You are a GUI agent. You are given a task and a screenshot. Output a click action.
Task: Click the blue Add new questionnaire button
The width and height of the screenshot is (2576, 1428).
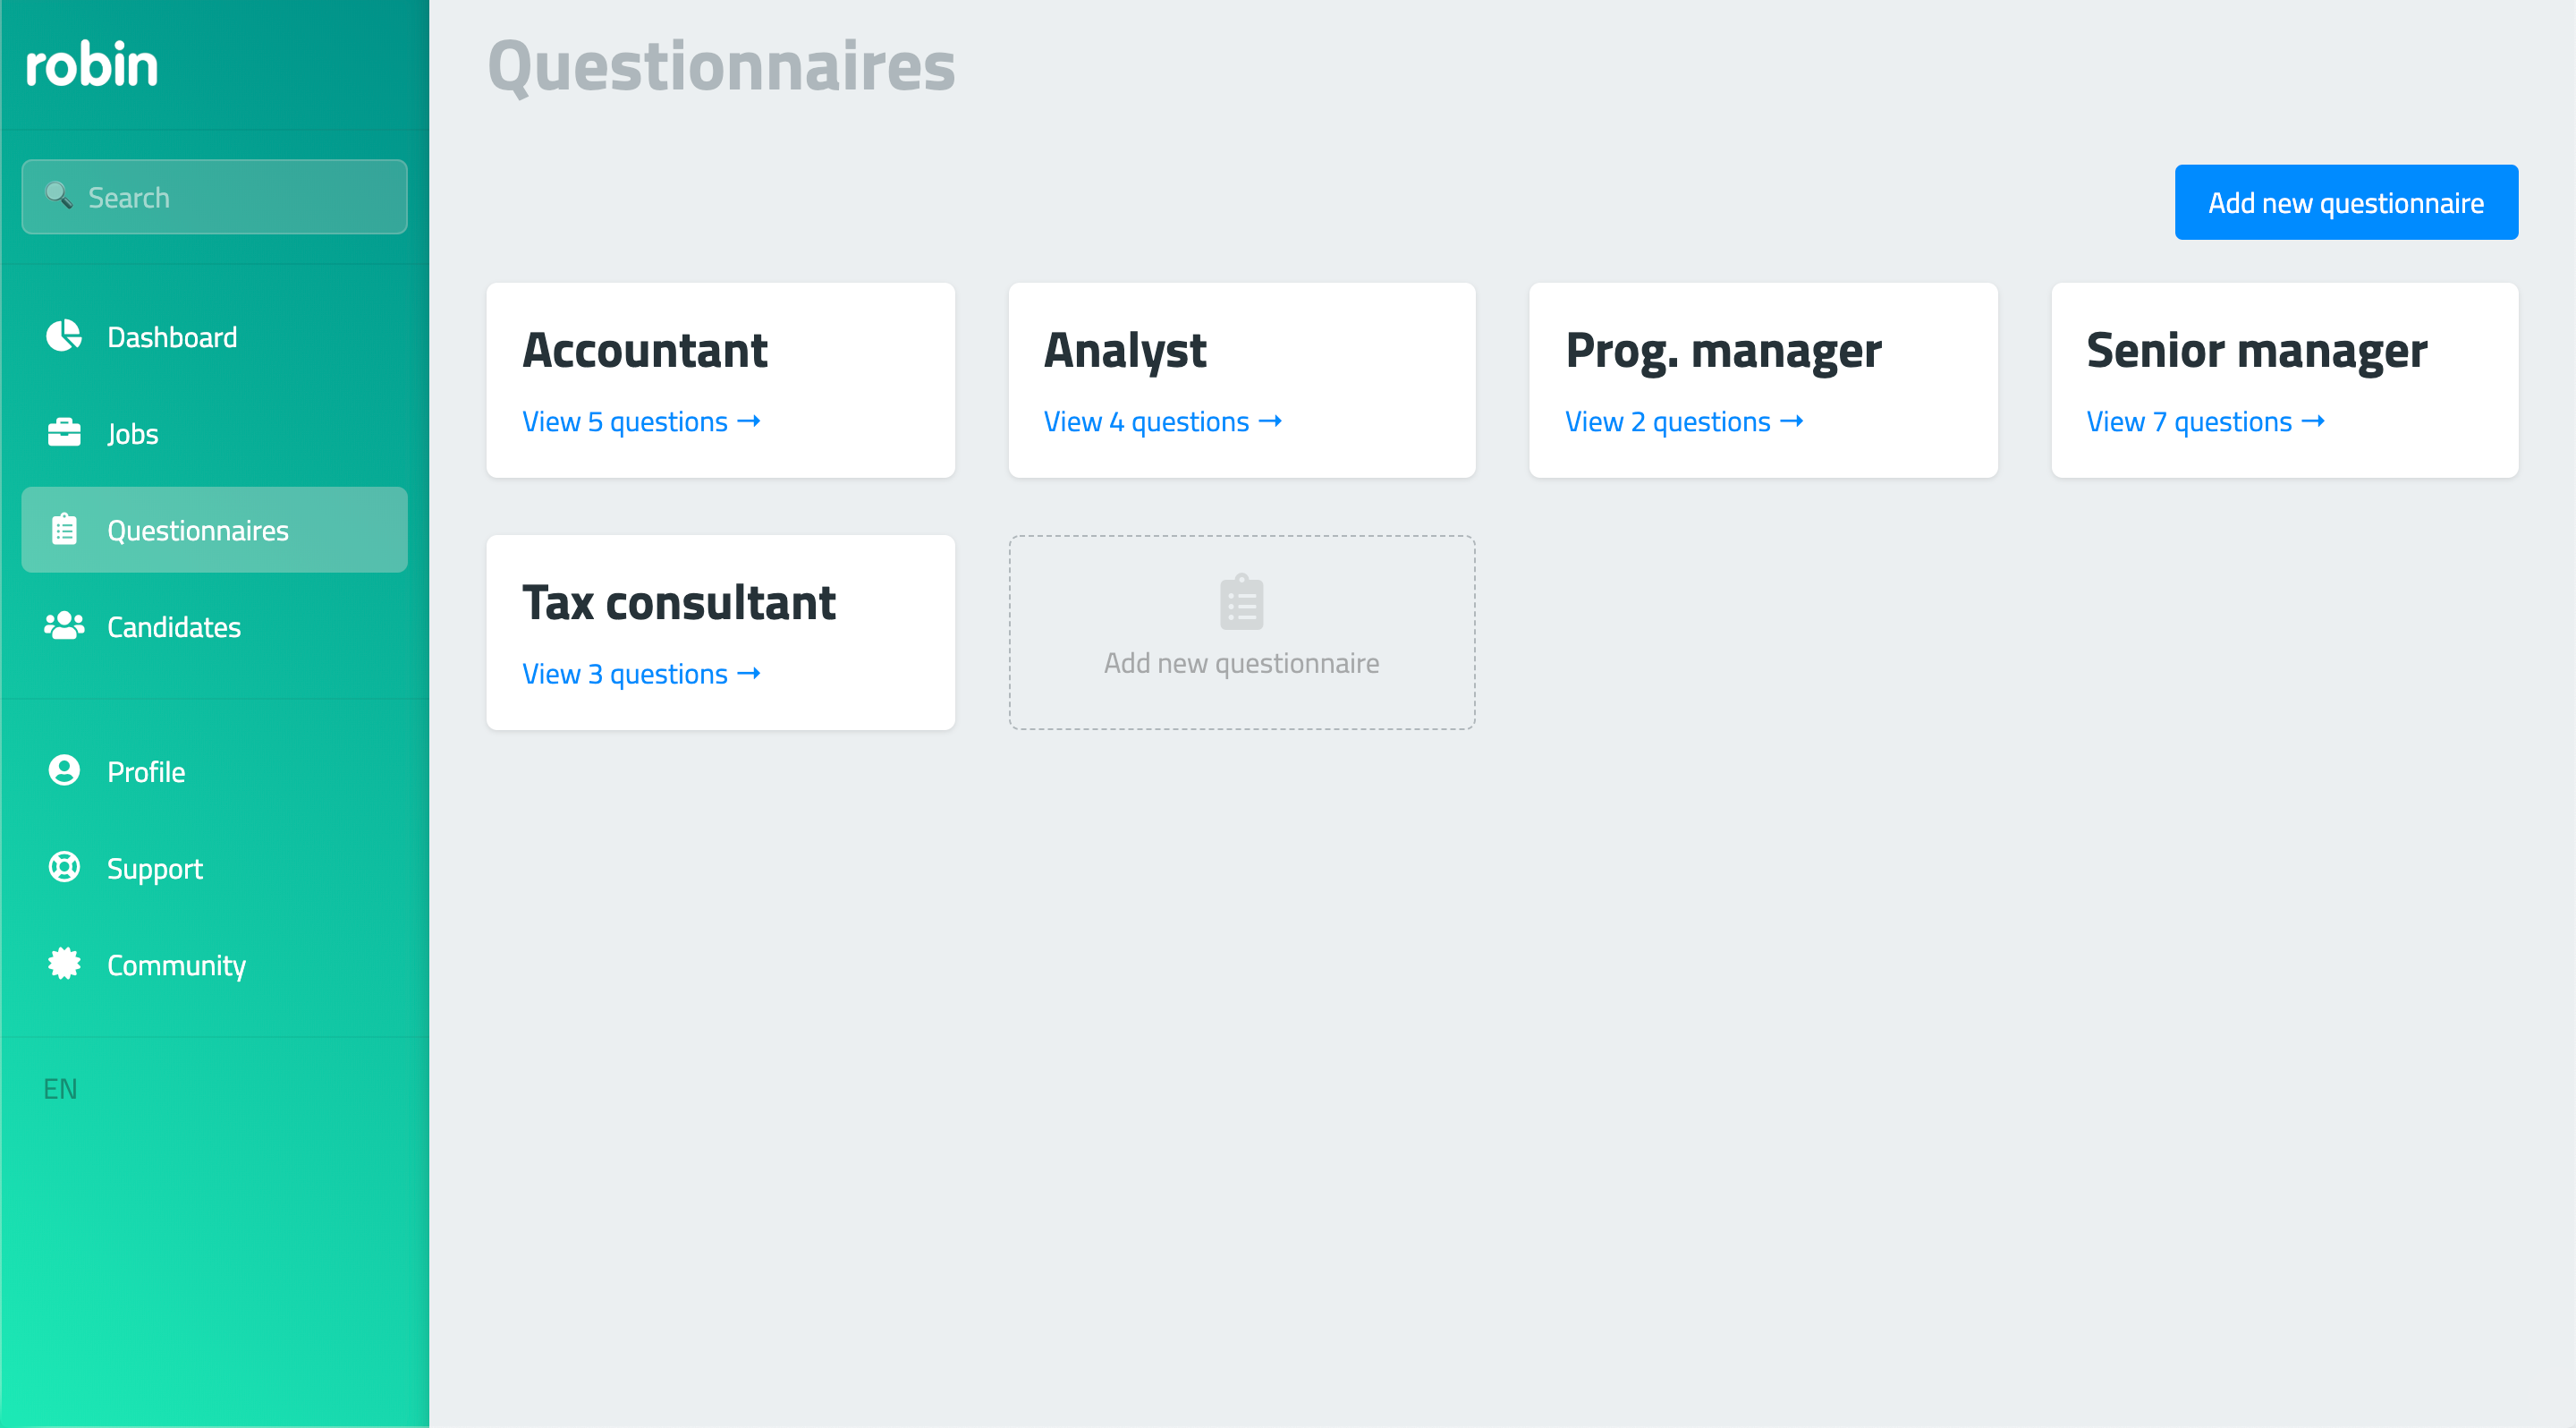2346,203
